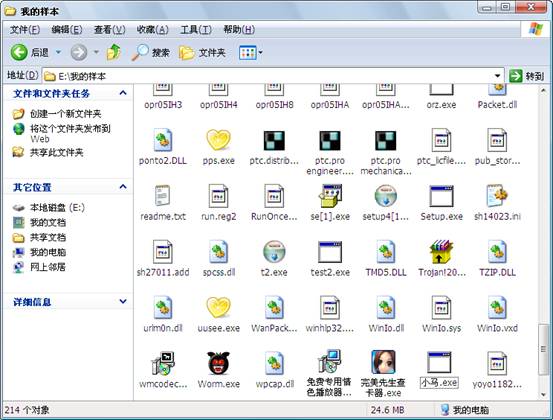The width and height of the screenshot is (553, 420).
Task: Collapse the 其它位置 panel
Action: click(x=123, y=187)
